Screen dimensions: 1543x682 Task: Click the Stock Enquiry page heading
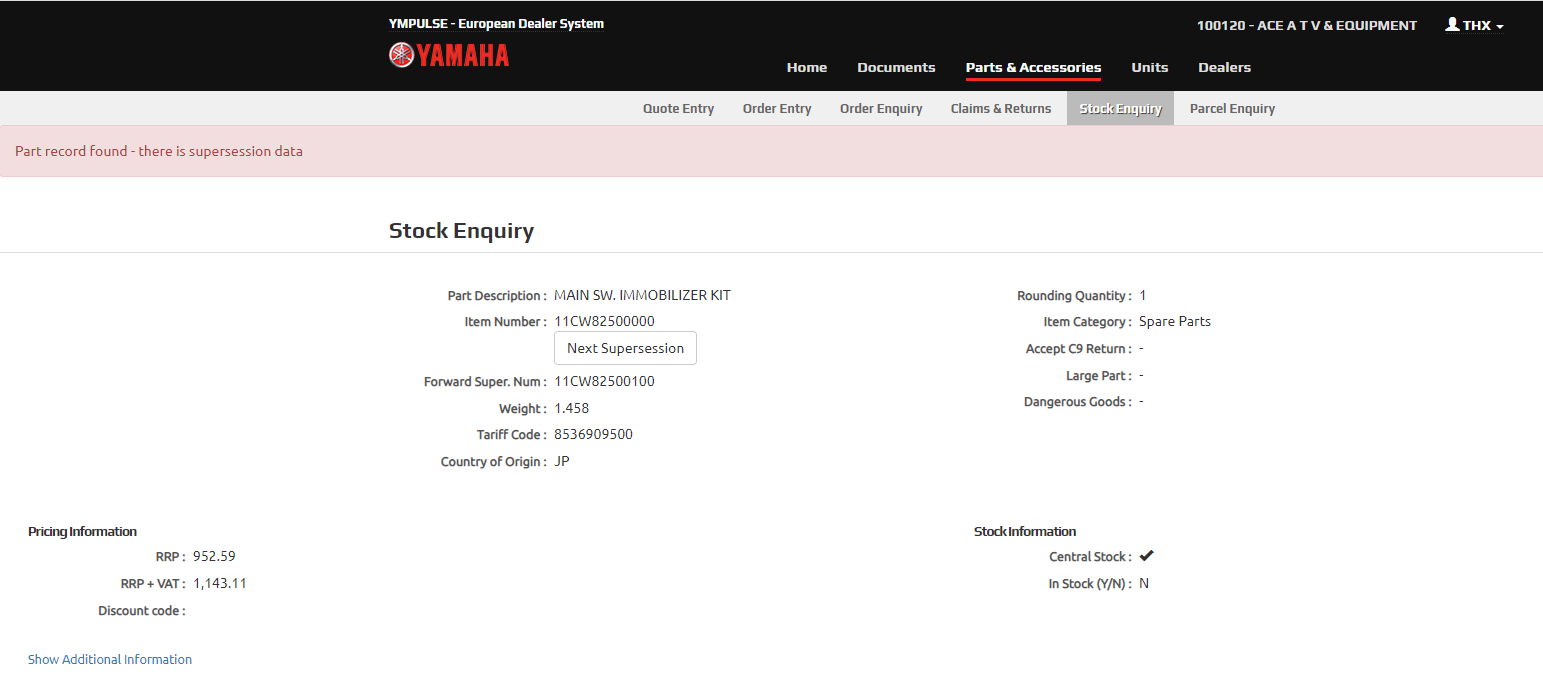tap(461, 231)
